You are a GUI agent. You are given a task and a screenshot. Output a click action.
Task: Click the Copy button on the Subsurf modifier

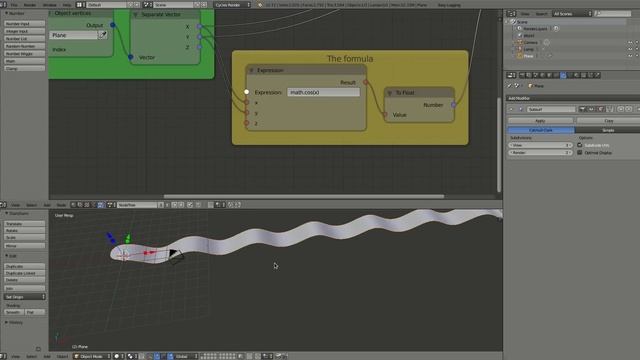click(x=608, y=121)
